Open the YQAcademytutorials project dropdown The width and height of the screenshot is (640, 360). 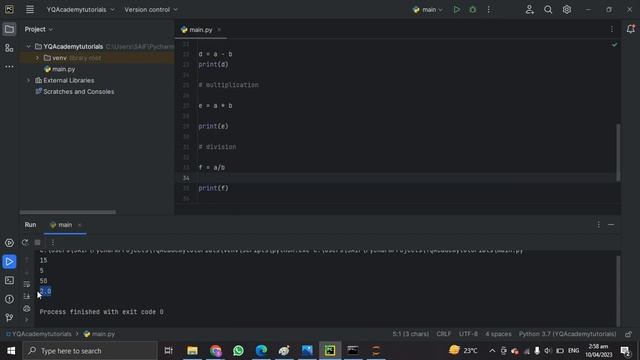(80, 9)
